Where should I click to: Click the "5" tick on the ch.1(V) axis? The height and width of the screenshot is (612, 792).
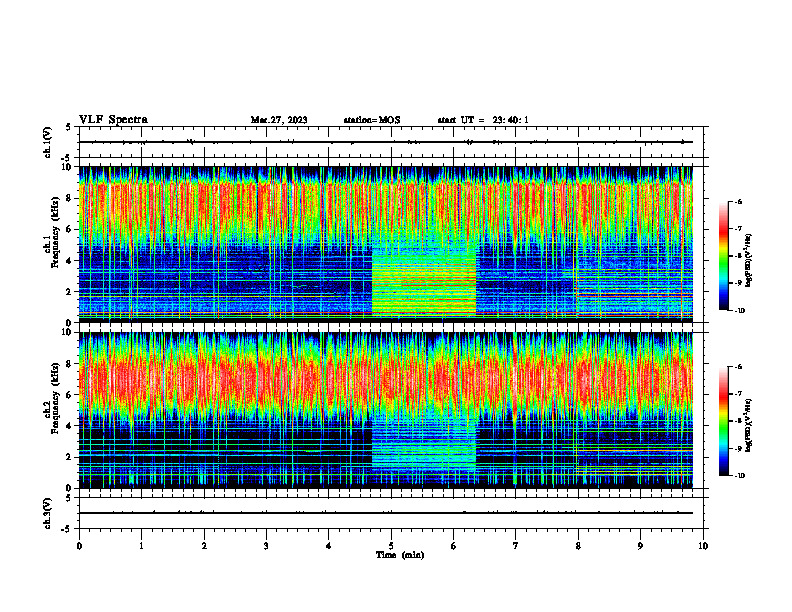[69, 128]
